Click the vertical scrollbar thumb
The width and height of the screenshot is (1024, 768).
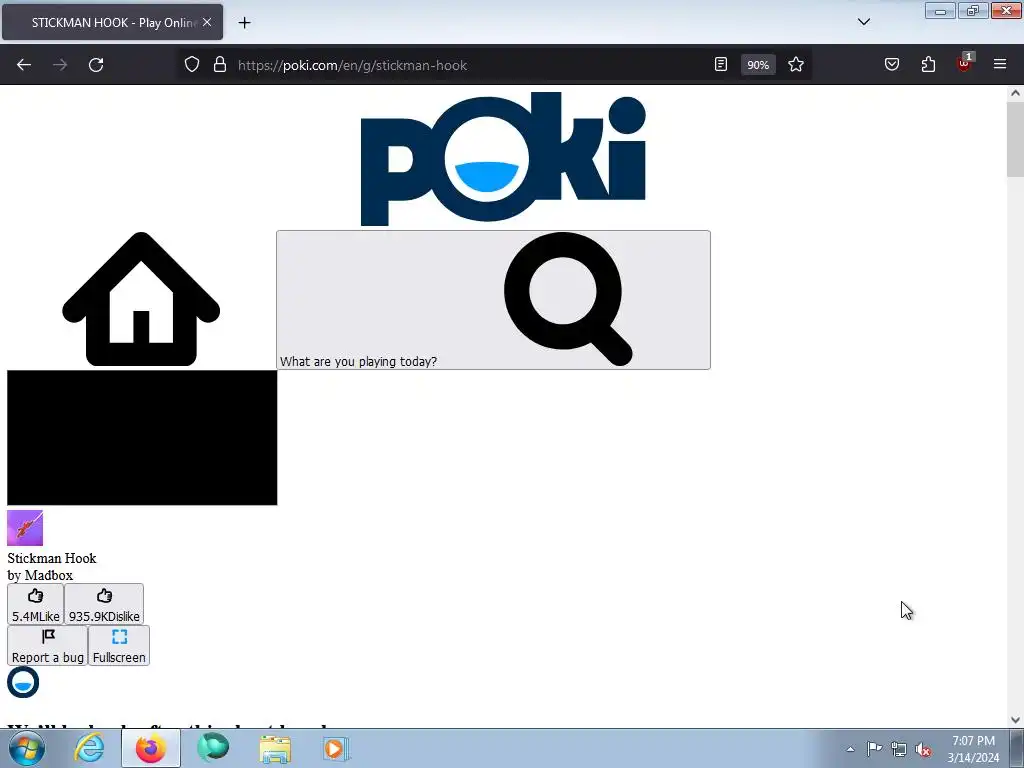click(x=1015, y=139)
